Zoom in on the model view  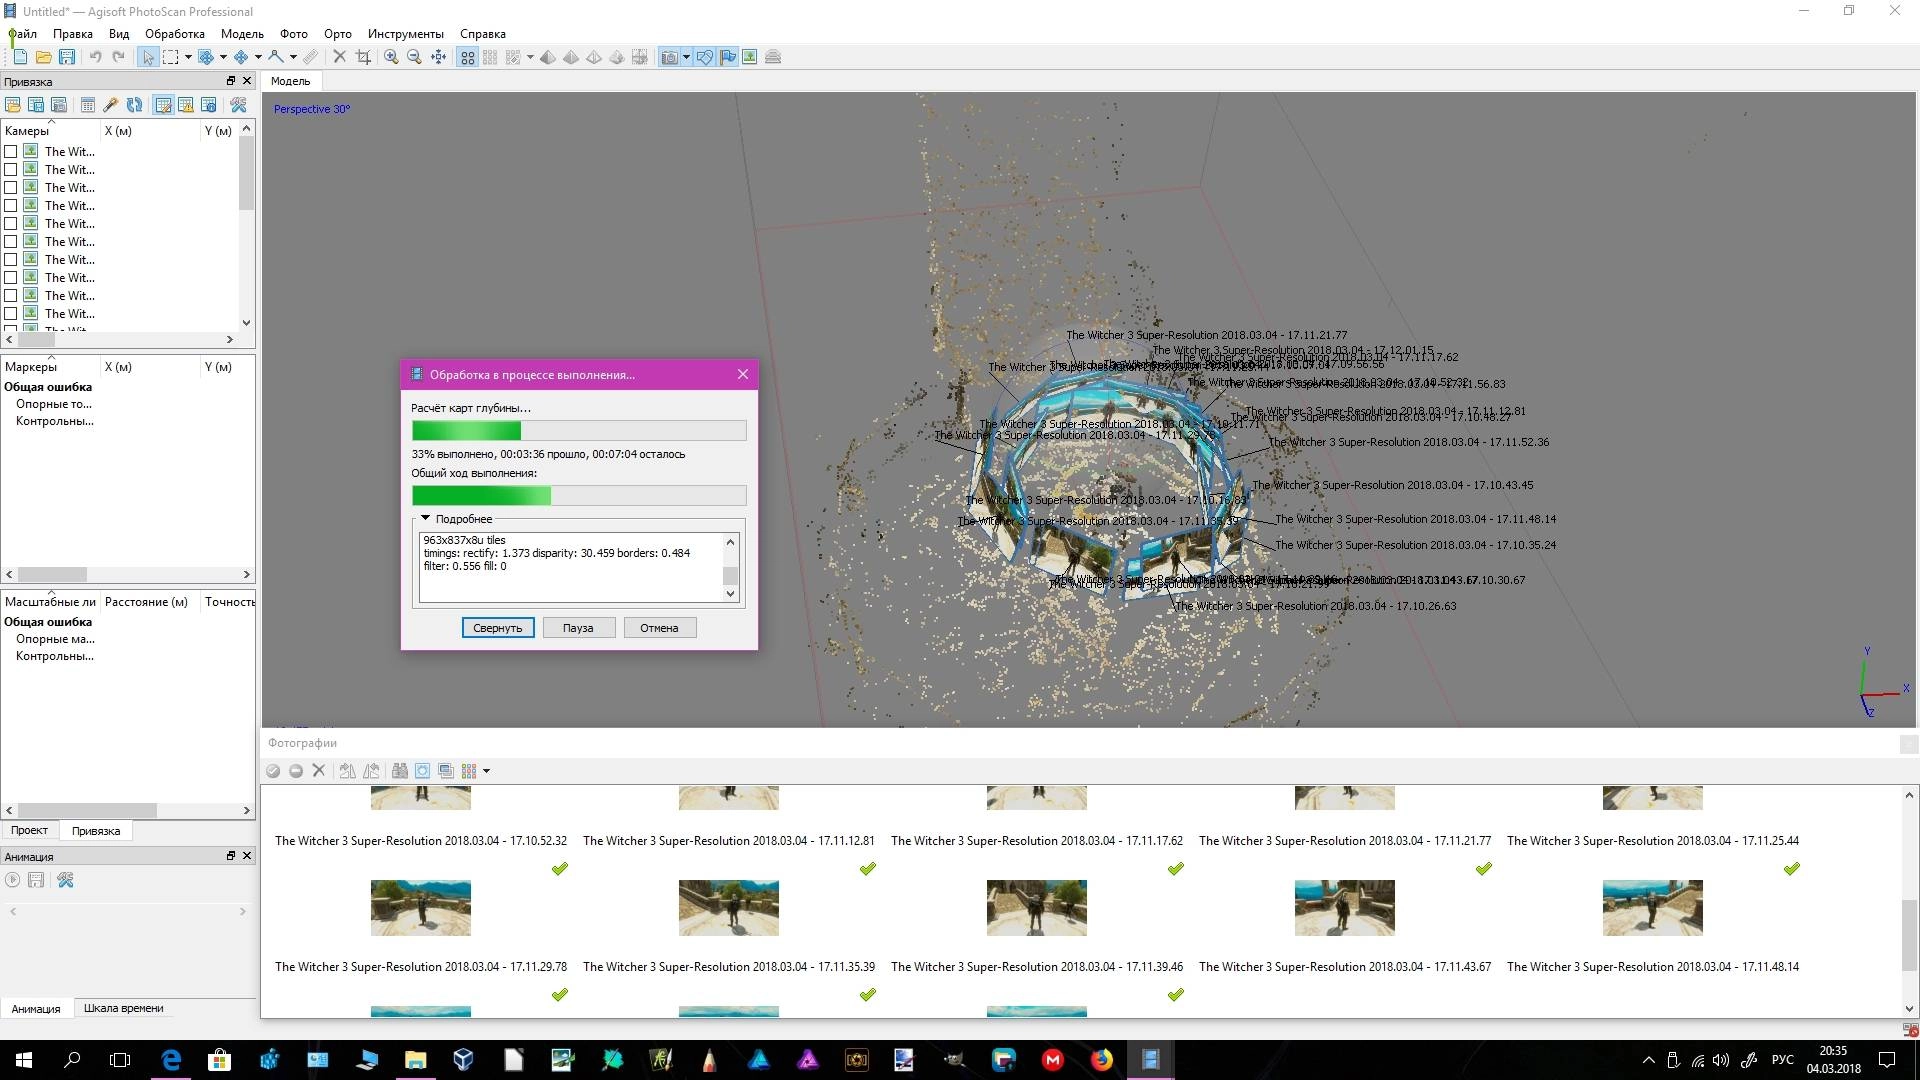pos(392,57)
